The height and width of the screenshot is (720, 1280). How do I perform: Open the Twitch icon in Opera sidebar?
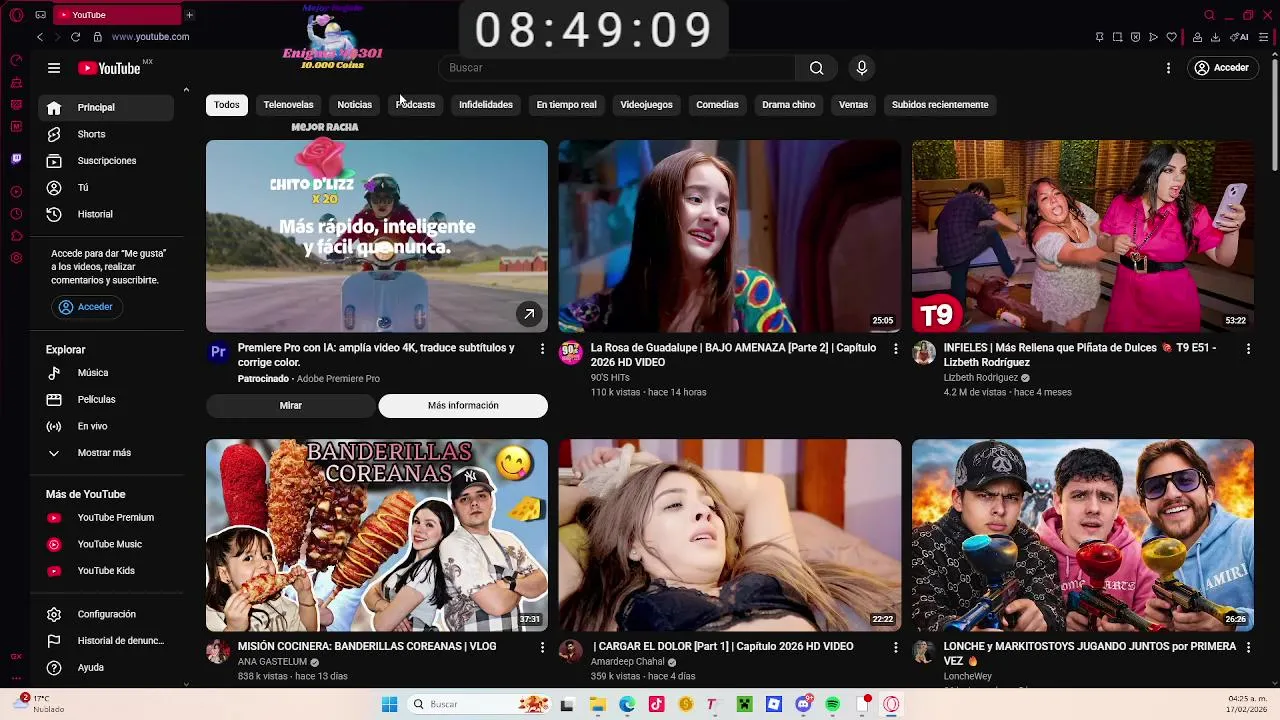click(x=16, y=159)
